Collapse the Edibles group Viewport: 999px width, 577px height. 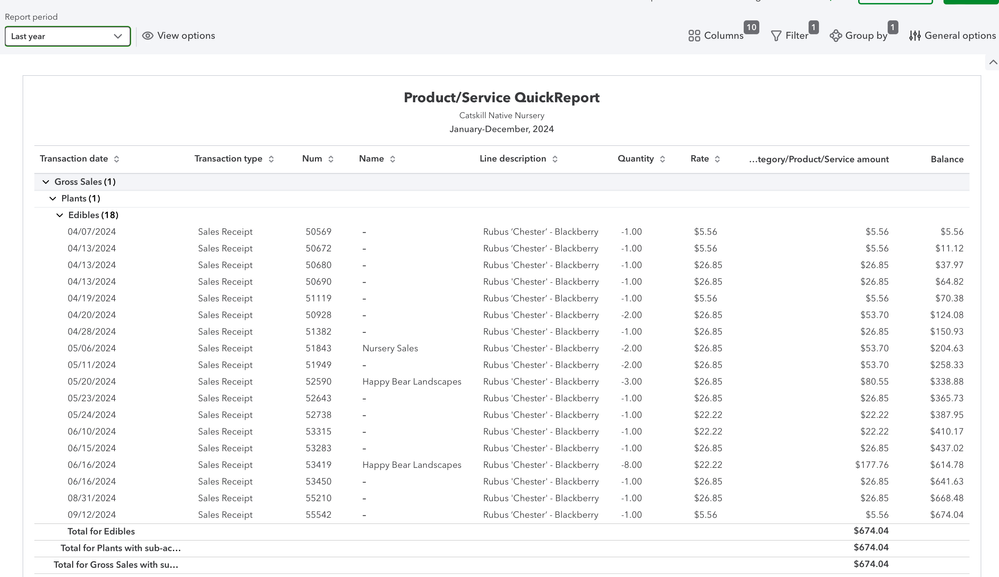coord(60,215)
